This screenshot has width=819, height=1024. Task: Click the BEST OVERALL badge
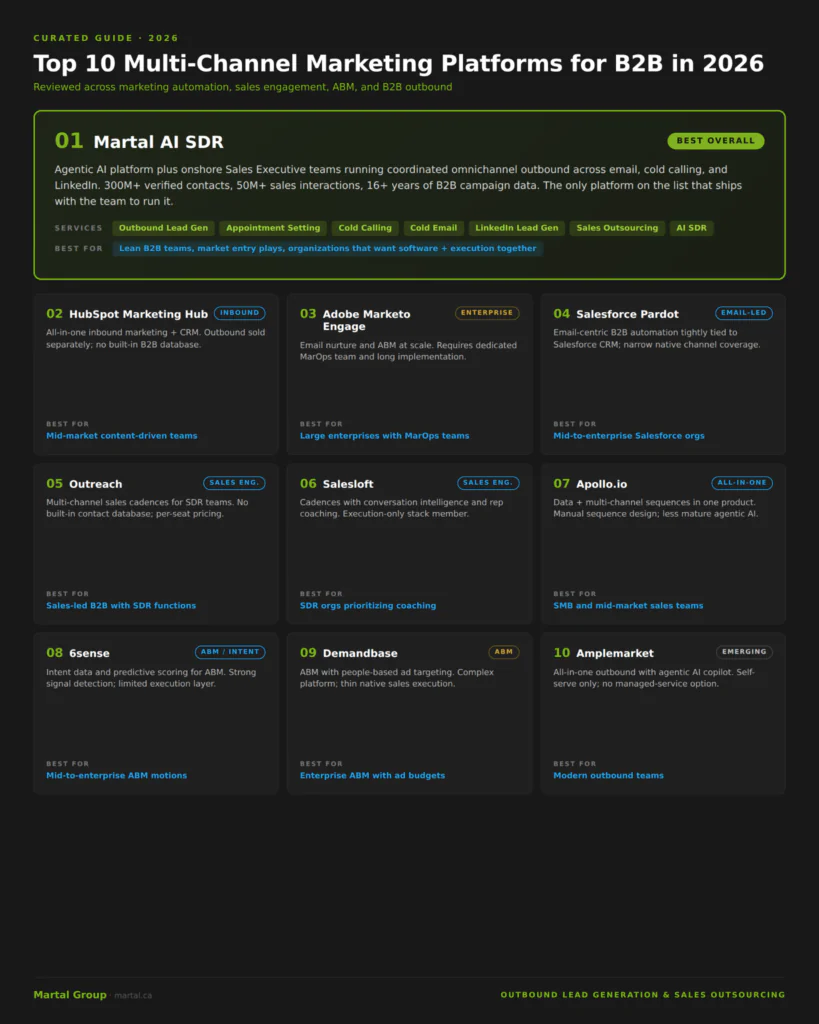[x=715, y=140]
